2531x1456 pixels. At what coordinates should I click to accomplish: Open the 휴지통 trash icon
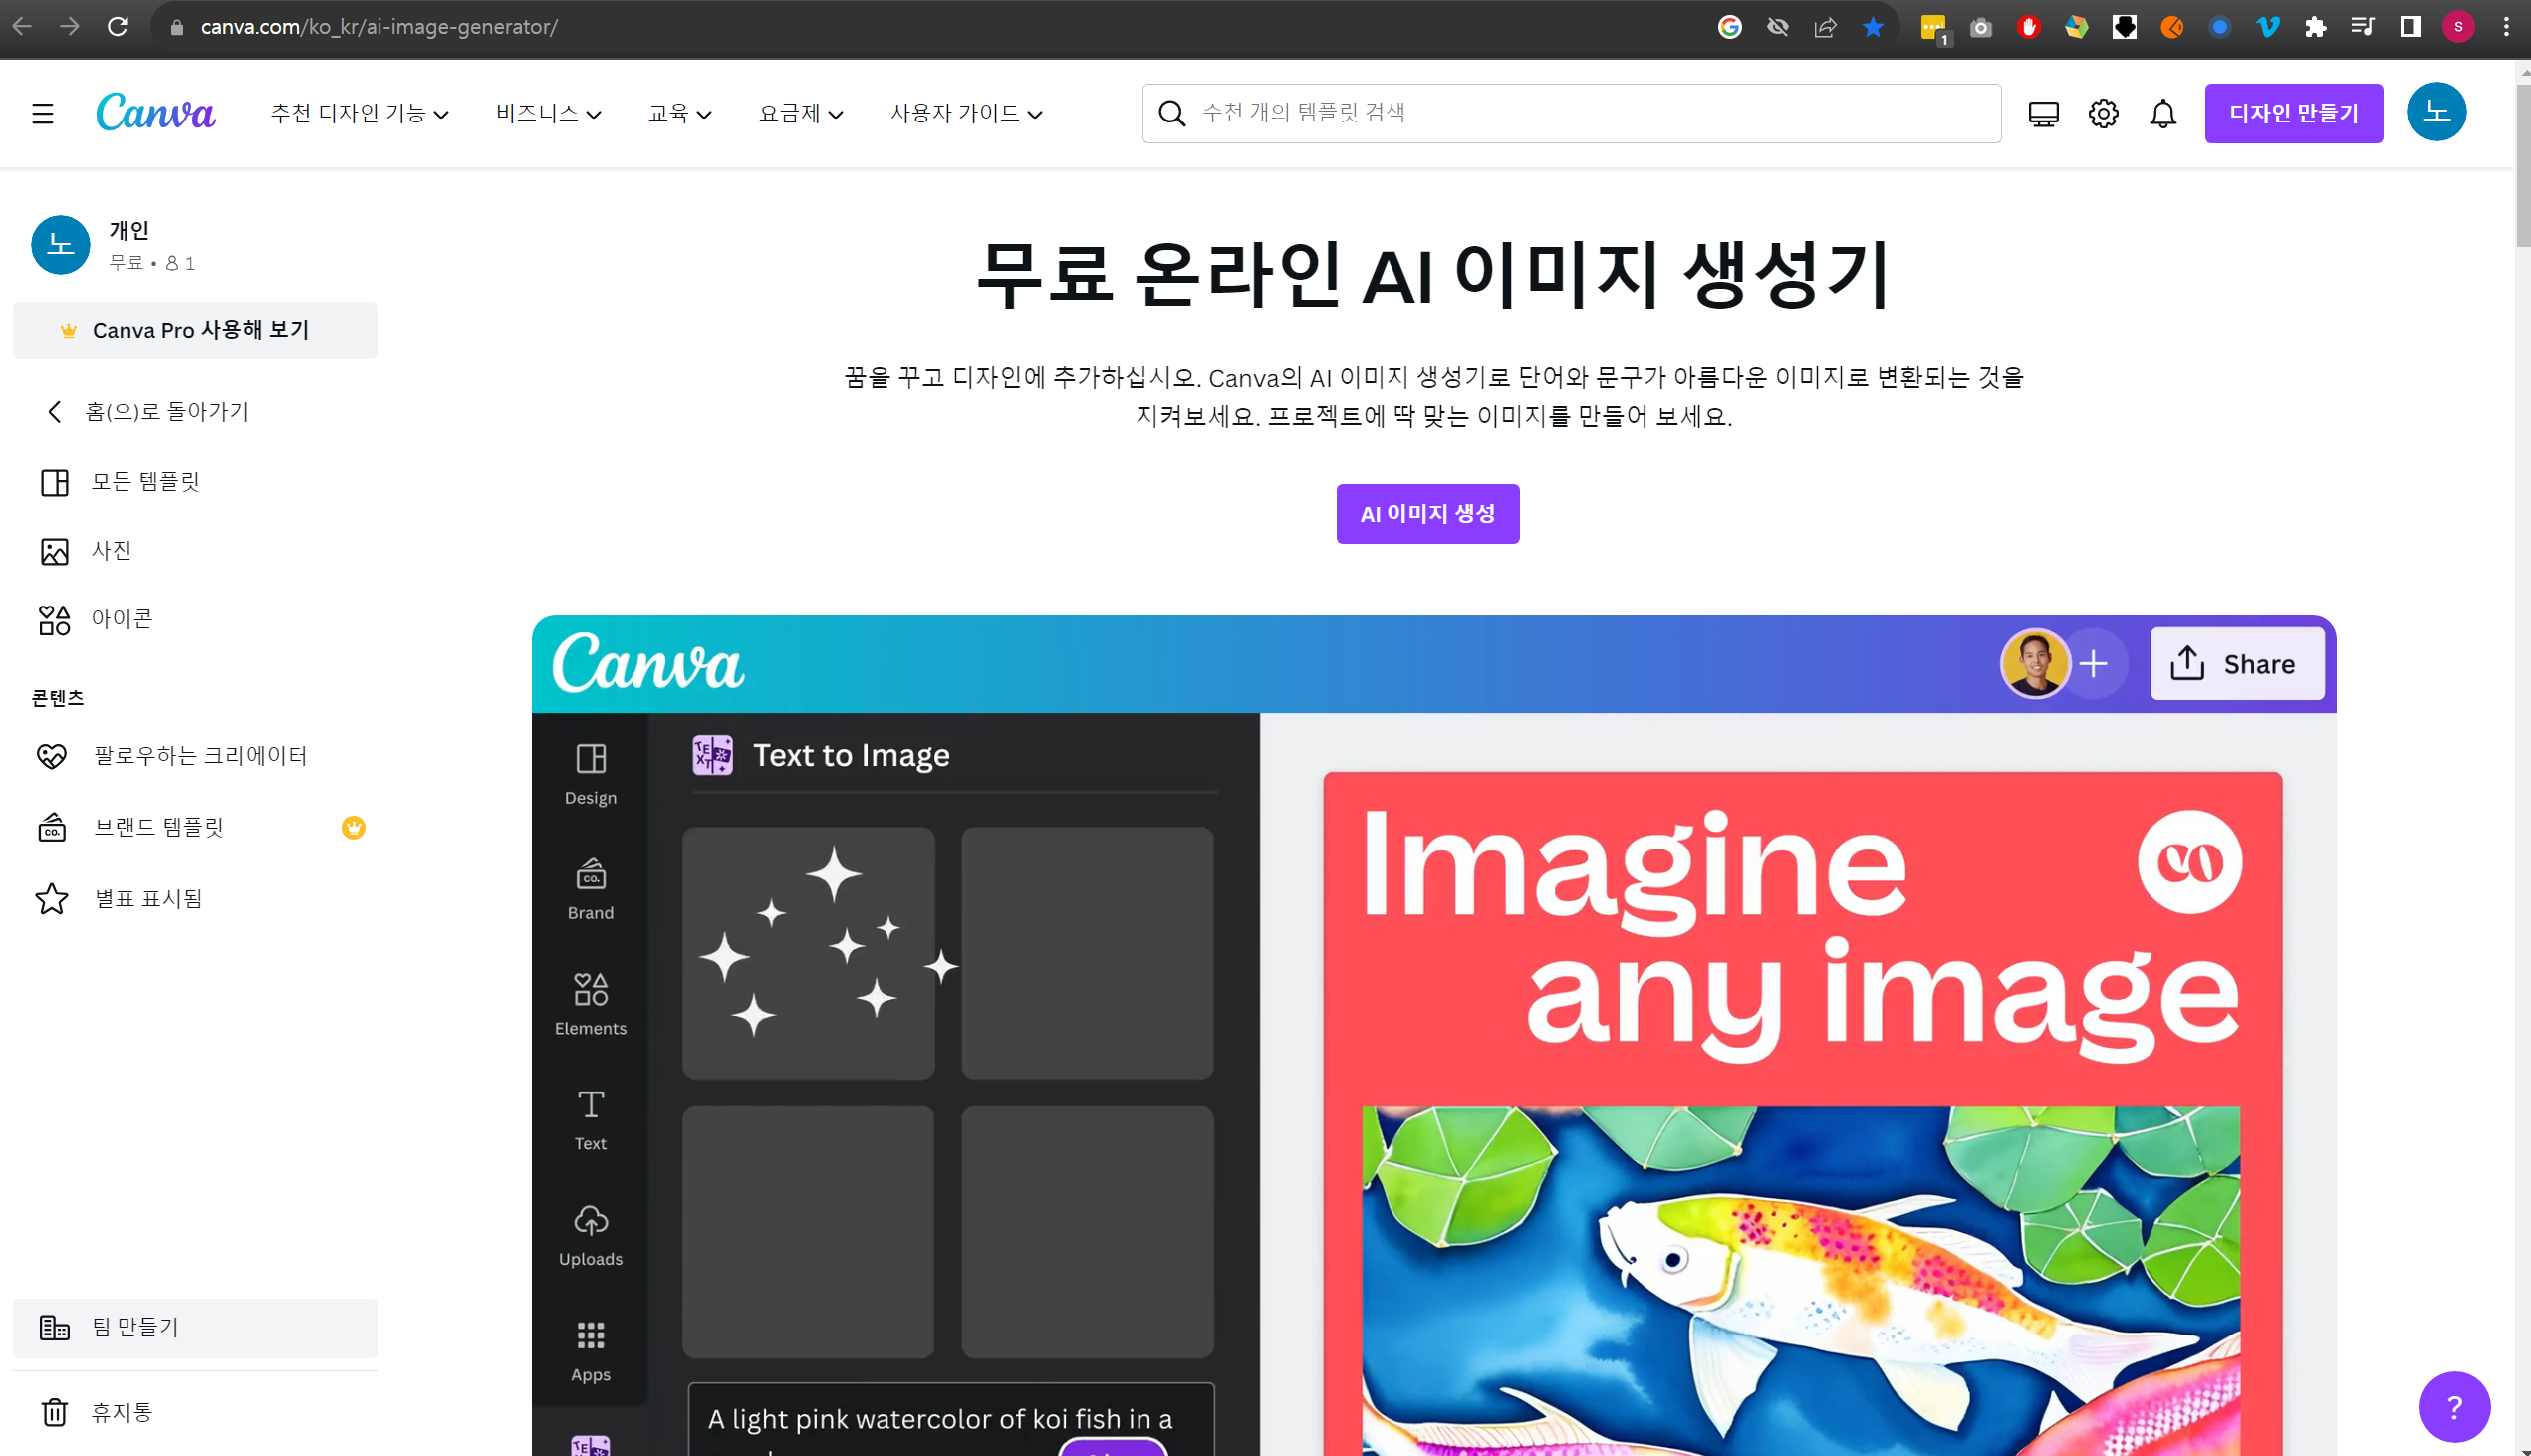coord(54,1411)
